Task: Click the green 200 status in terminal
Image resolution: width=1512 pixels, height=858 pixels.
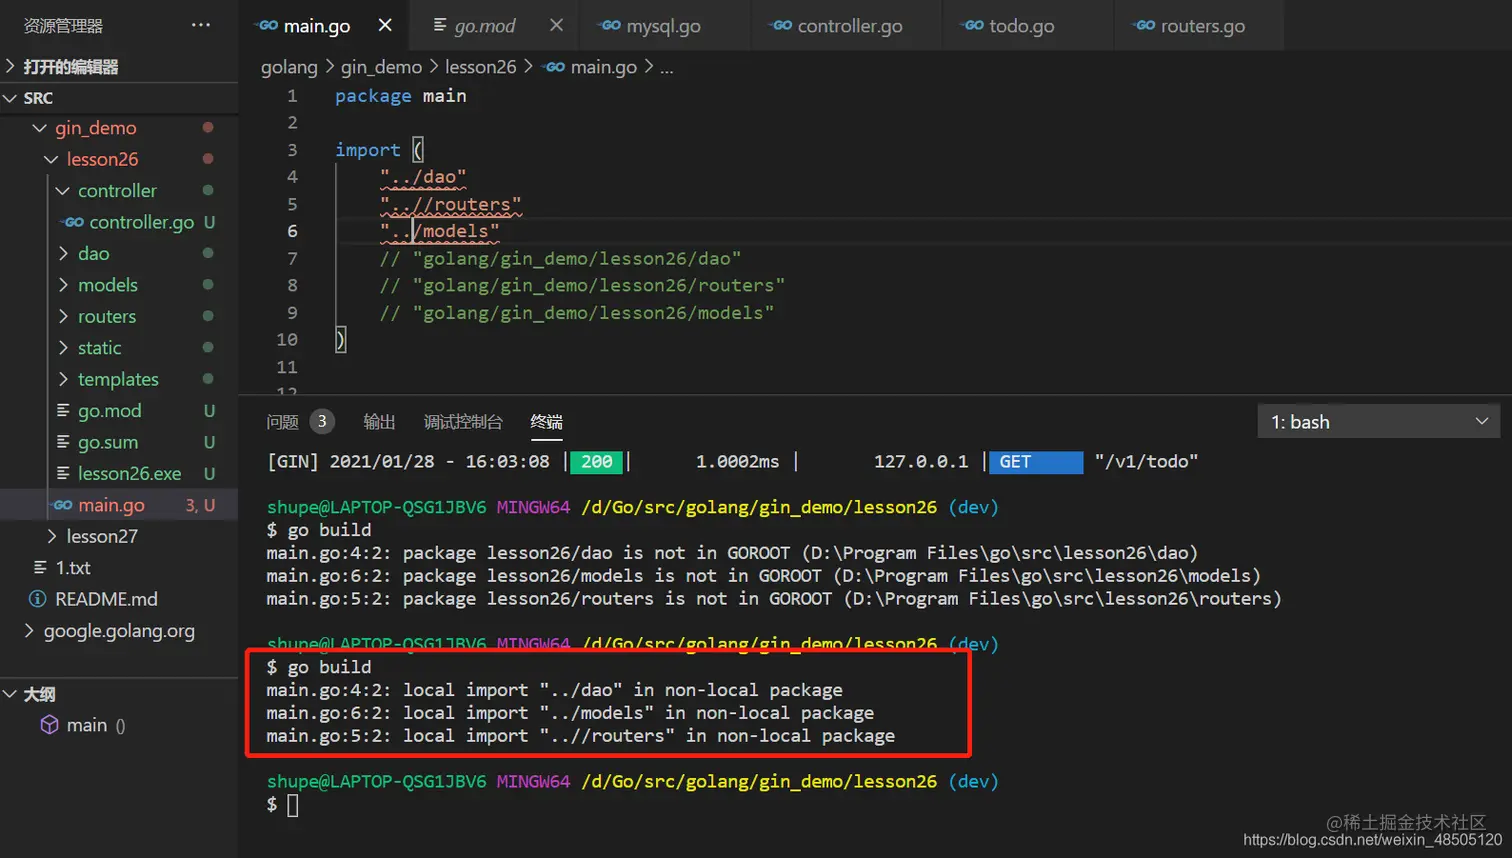Action: pos(597,462)
